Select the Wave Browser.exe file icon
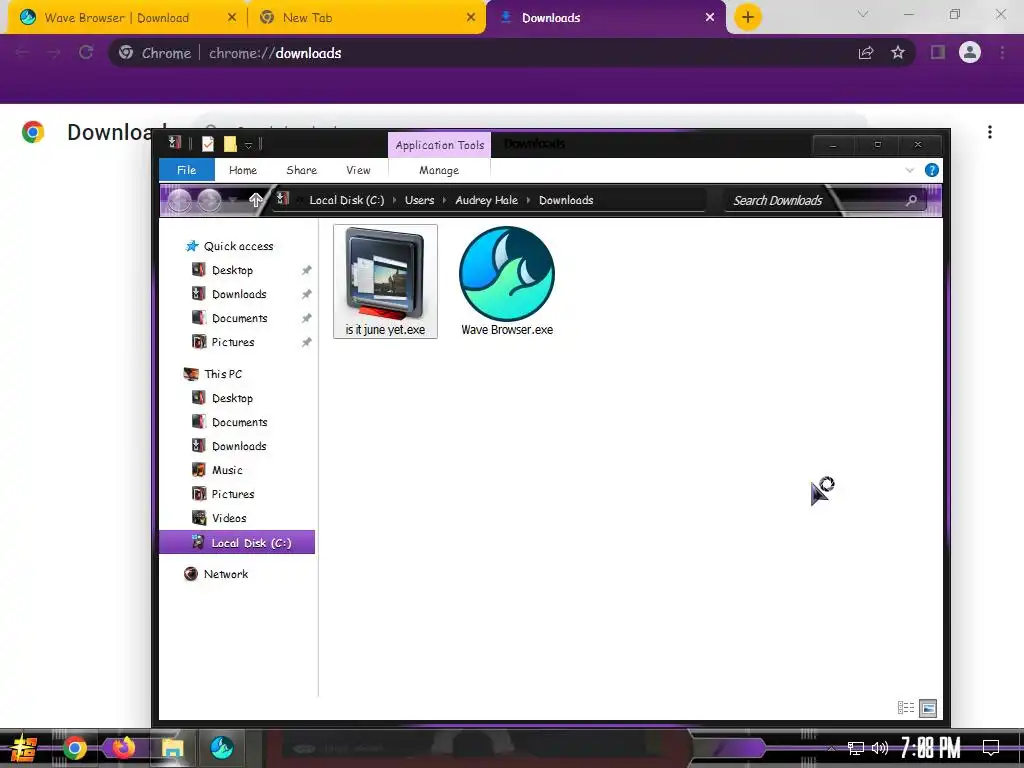 [x=507, y=281]
